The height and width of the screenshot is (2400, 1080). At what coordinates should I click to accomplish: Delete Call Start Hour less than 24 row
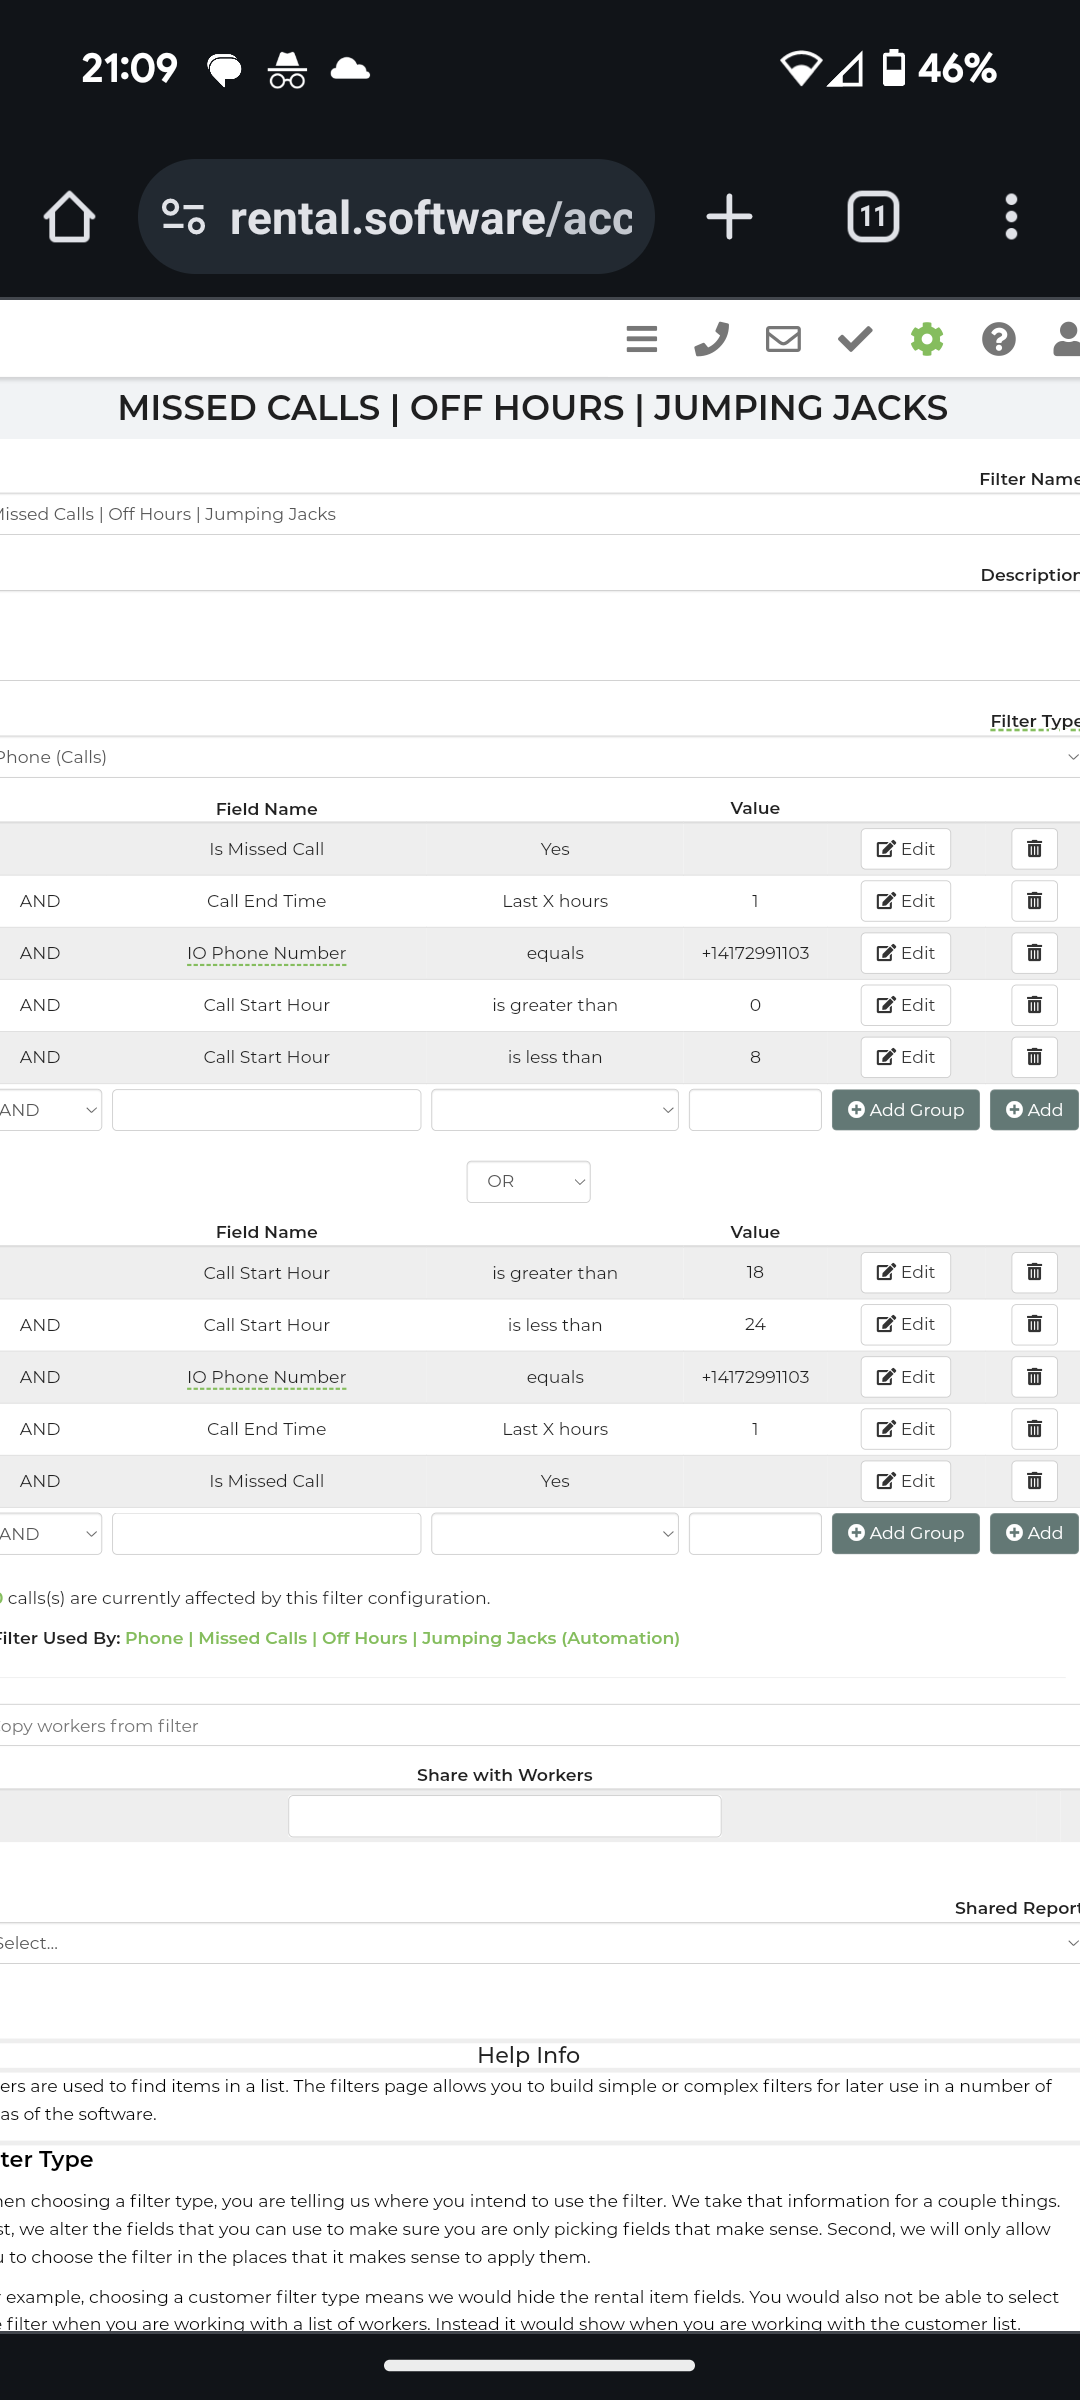[x=1034, y=1324]
